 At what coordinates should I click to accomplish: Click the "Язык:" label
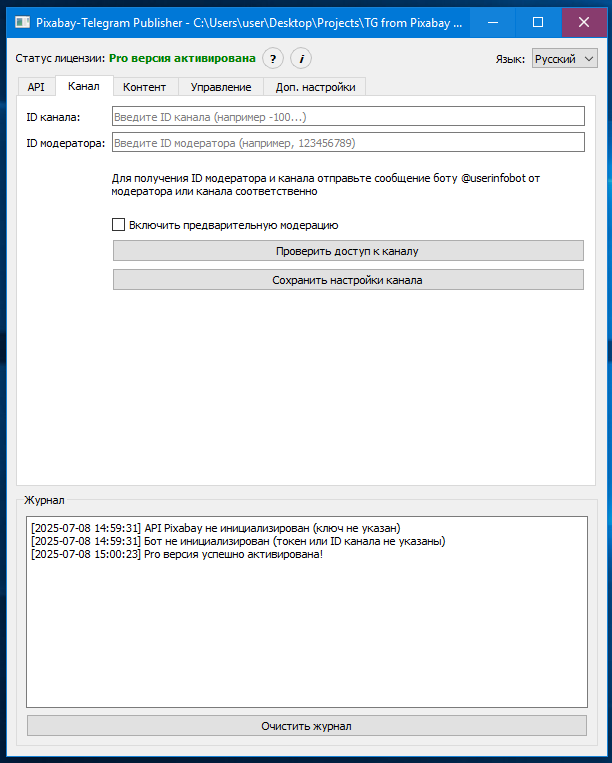[510, 59]
